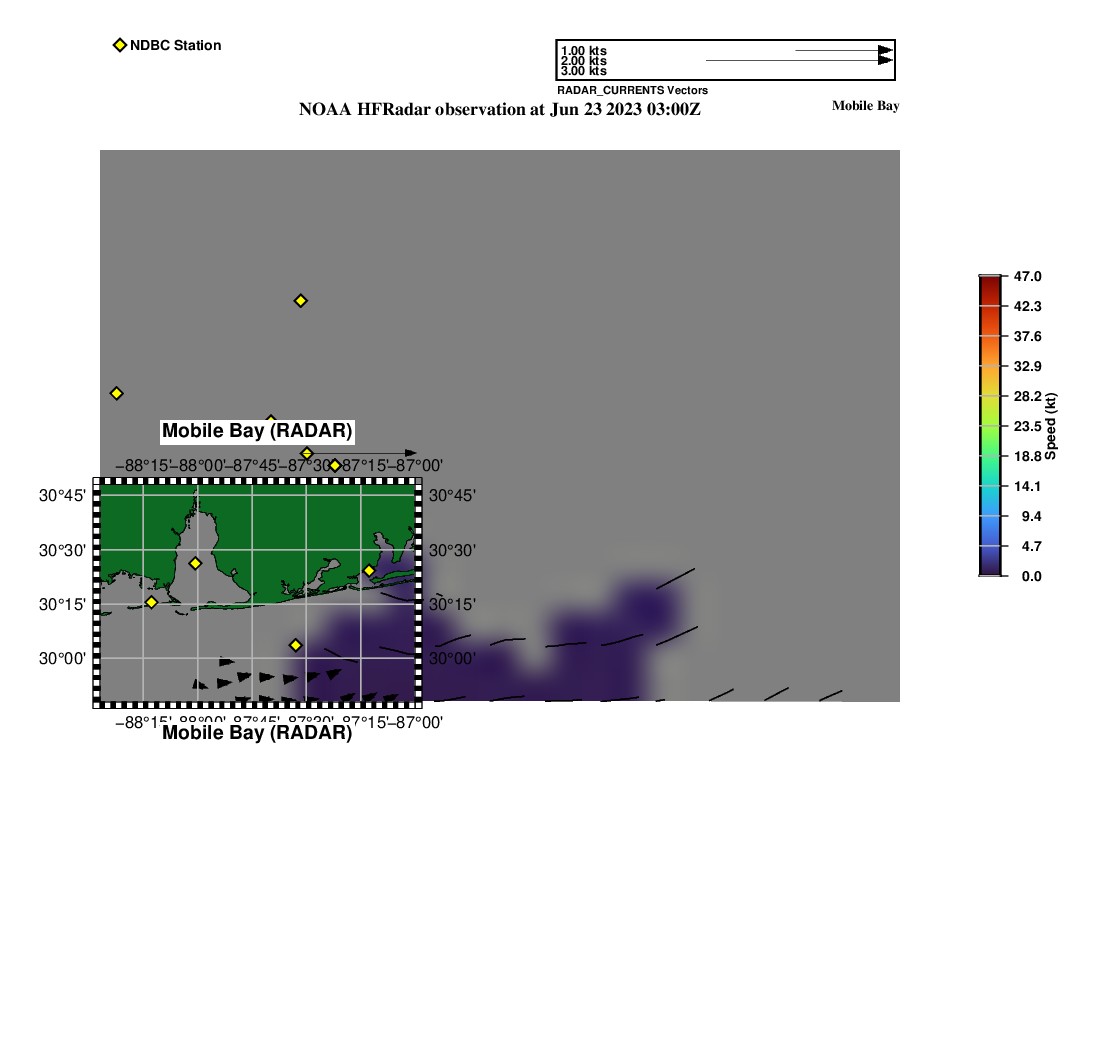Click the '1.00 kts' vector legend entry
This screenshot has width=1100, height=1050.
click(583, 51)
